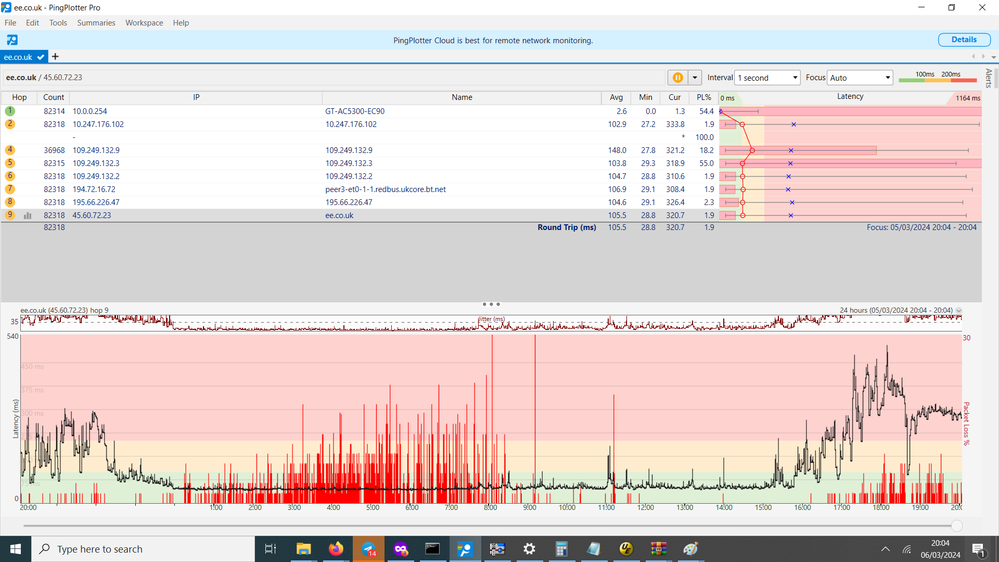Open the Alerts side panel
Screen dimensions: 999x562
(988, 78)
